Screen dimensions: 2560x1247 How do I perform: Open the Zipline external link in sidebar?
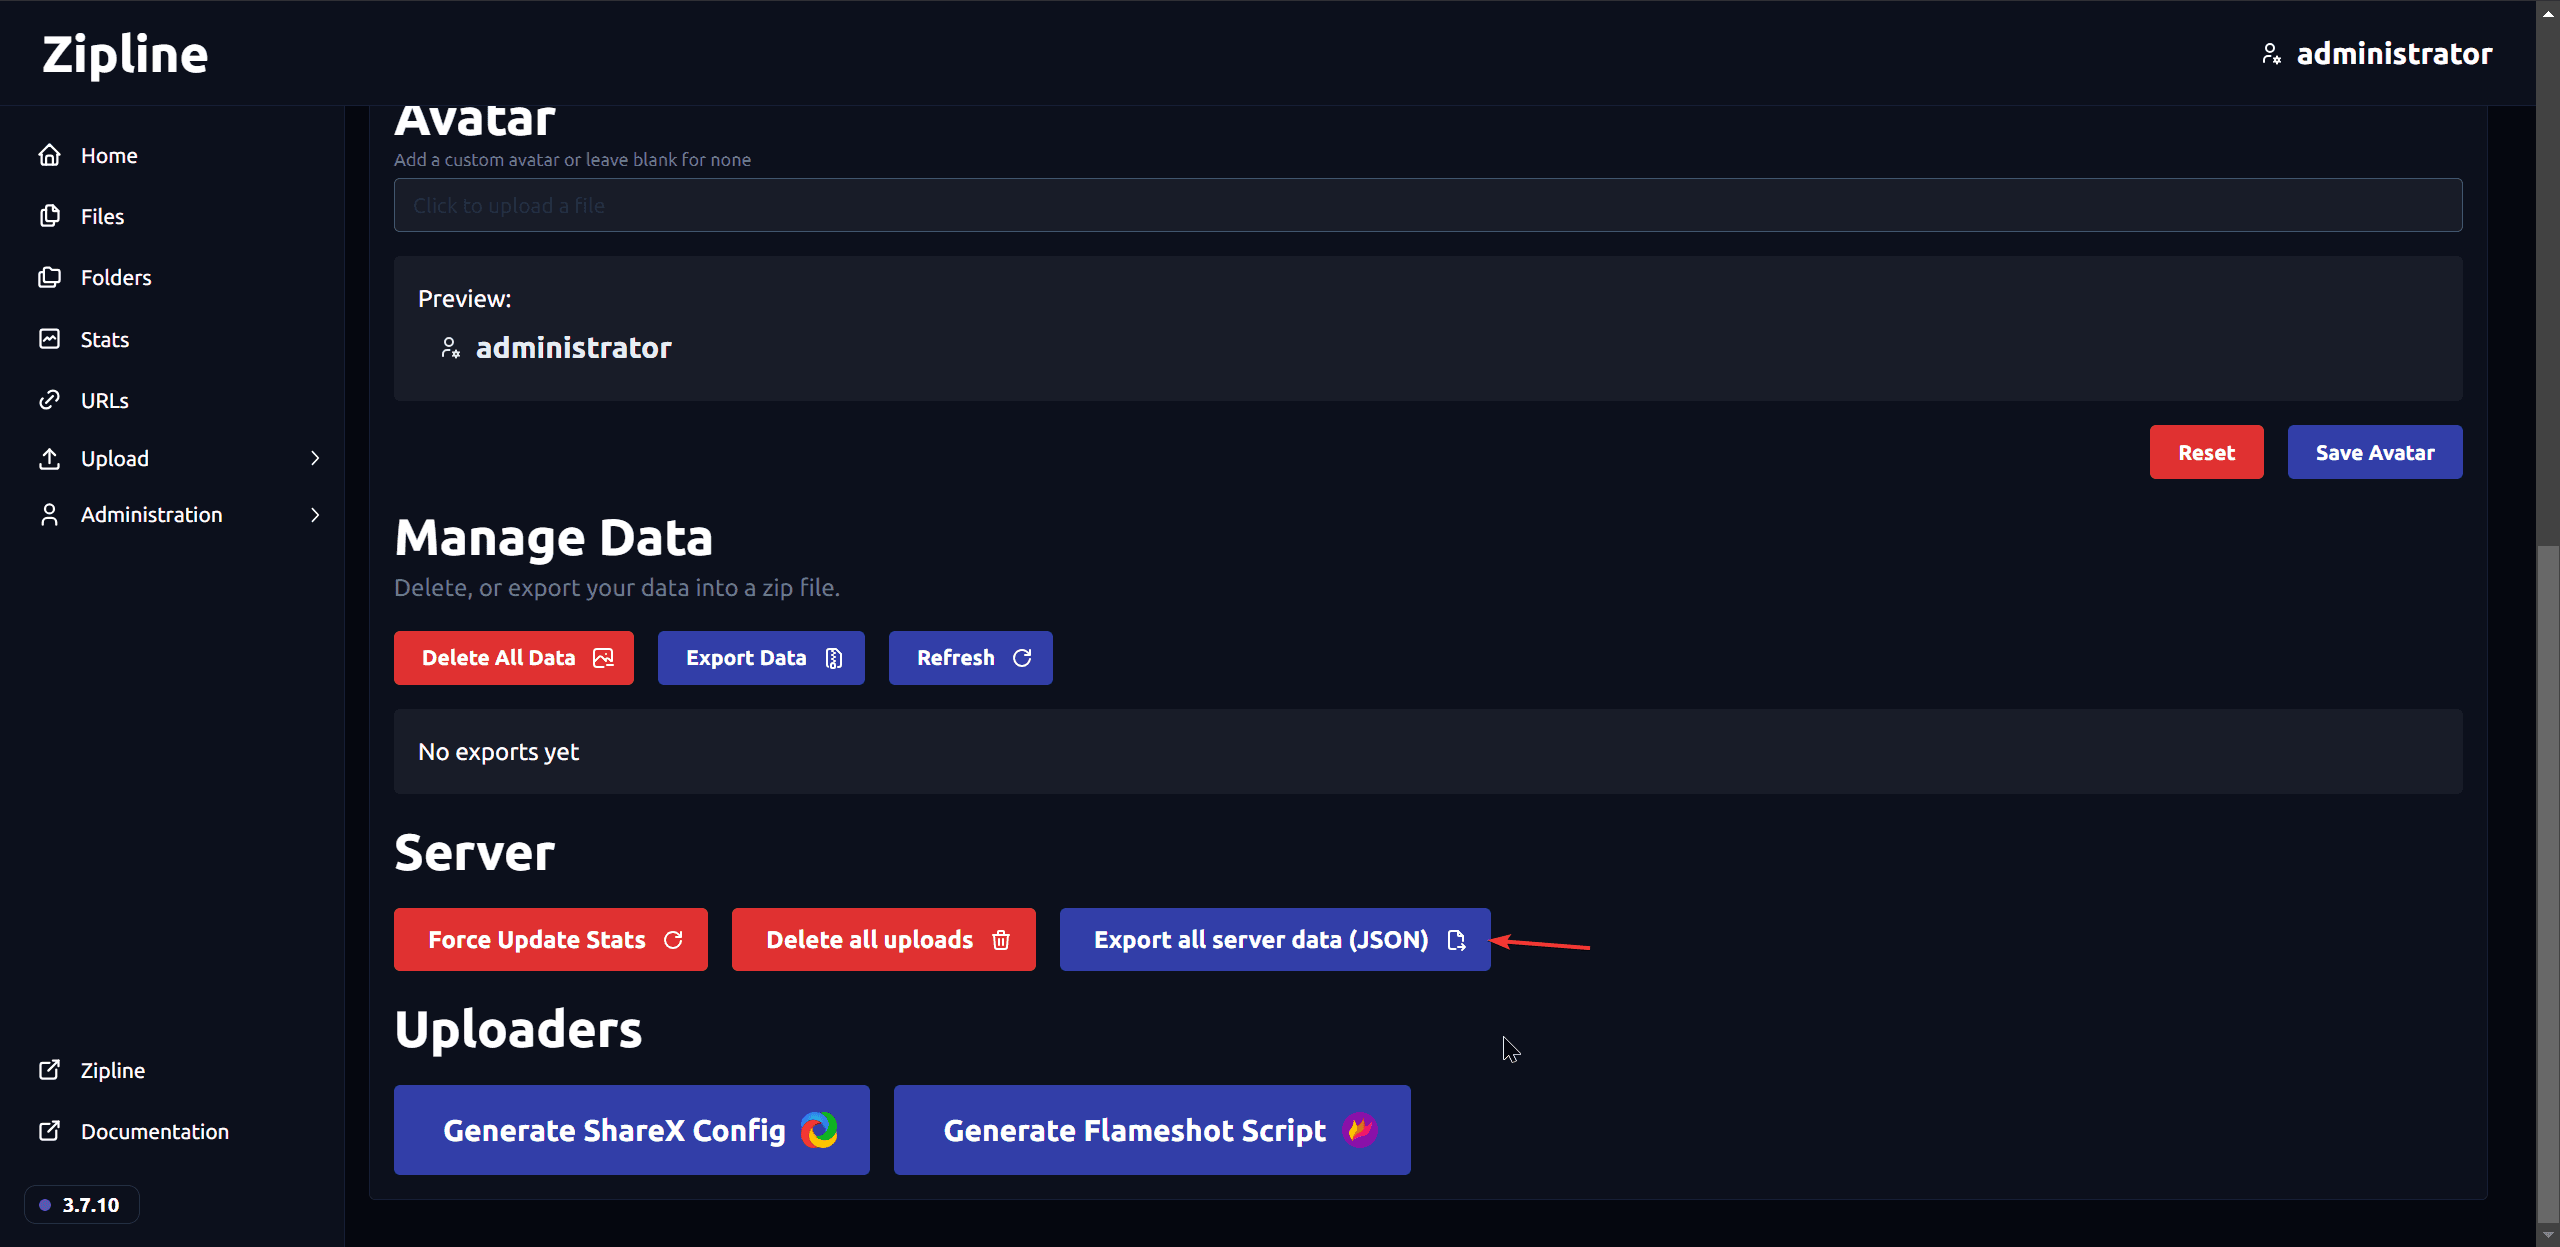pos(112,1070)
